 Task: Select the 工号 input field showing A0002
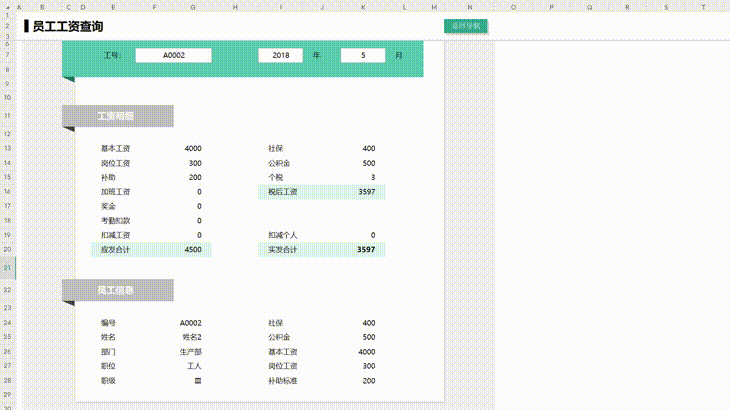click(173, 56)
